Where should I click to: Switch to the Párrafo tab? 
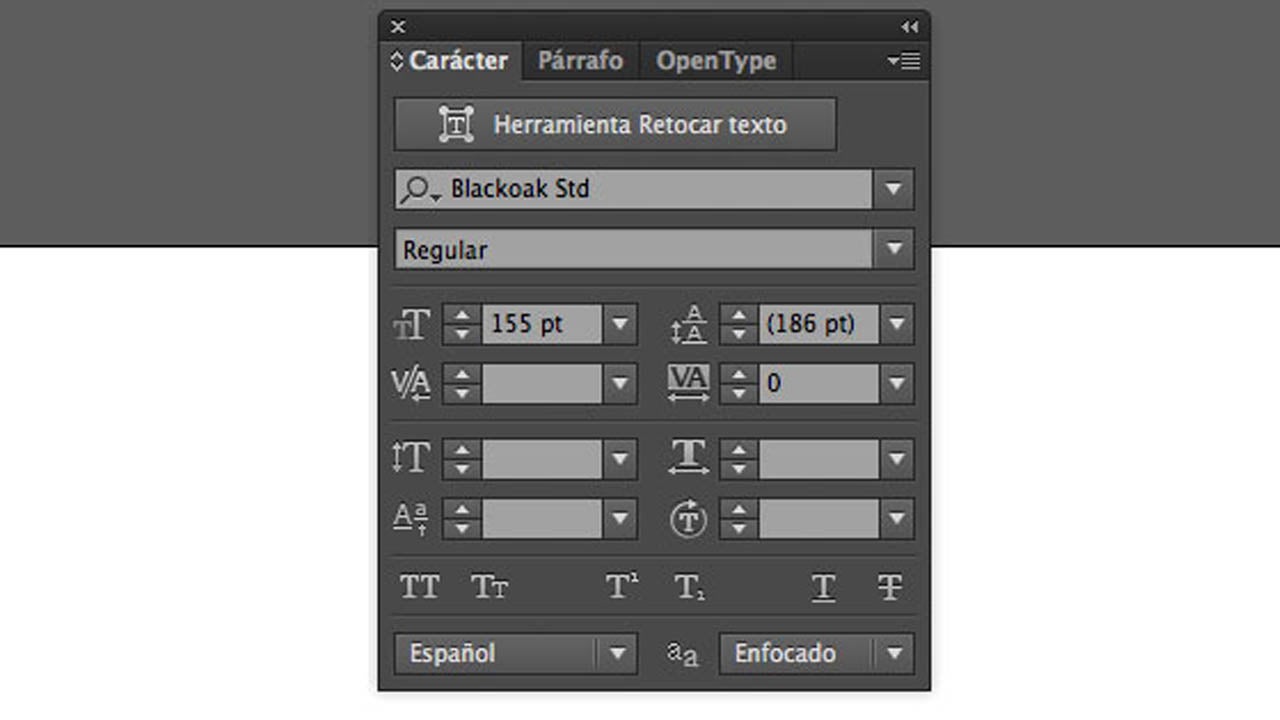(580, 61)
